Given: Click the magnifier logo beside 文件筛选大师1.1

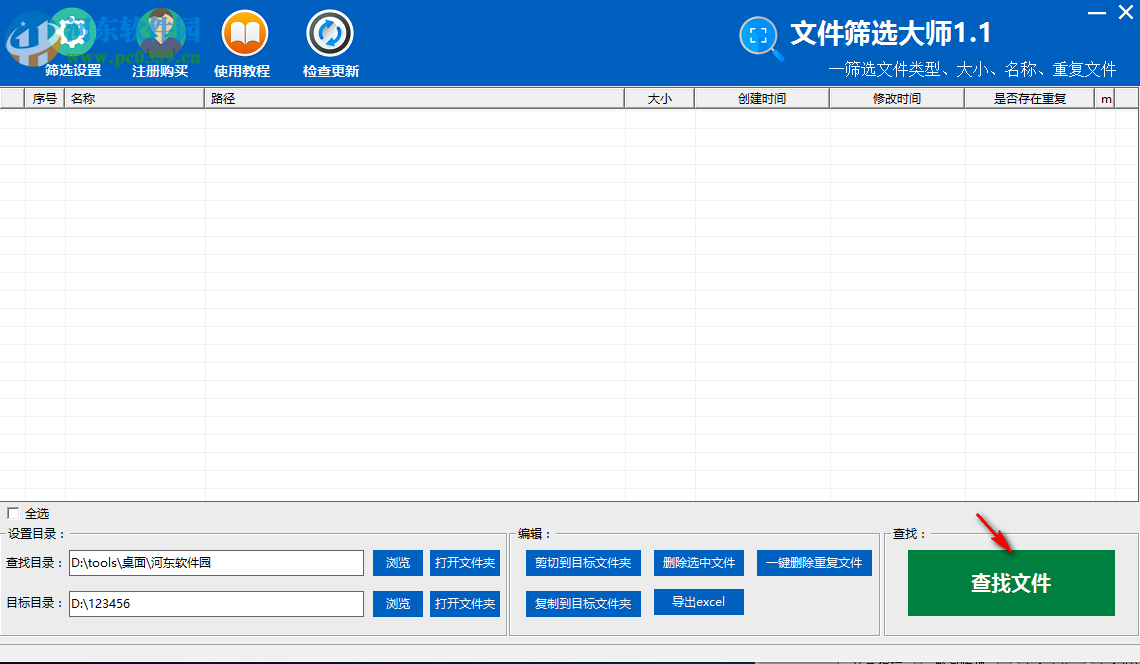Looking at the screenshot, I should pyautogui.click(x=760, y=36).
